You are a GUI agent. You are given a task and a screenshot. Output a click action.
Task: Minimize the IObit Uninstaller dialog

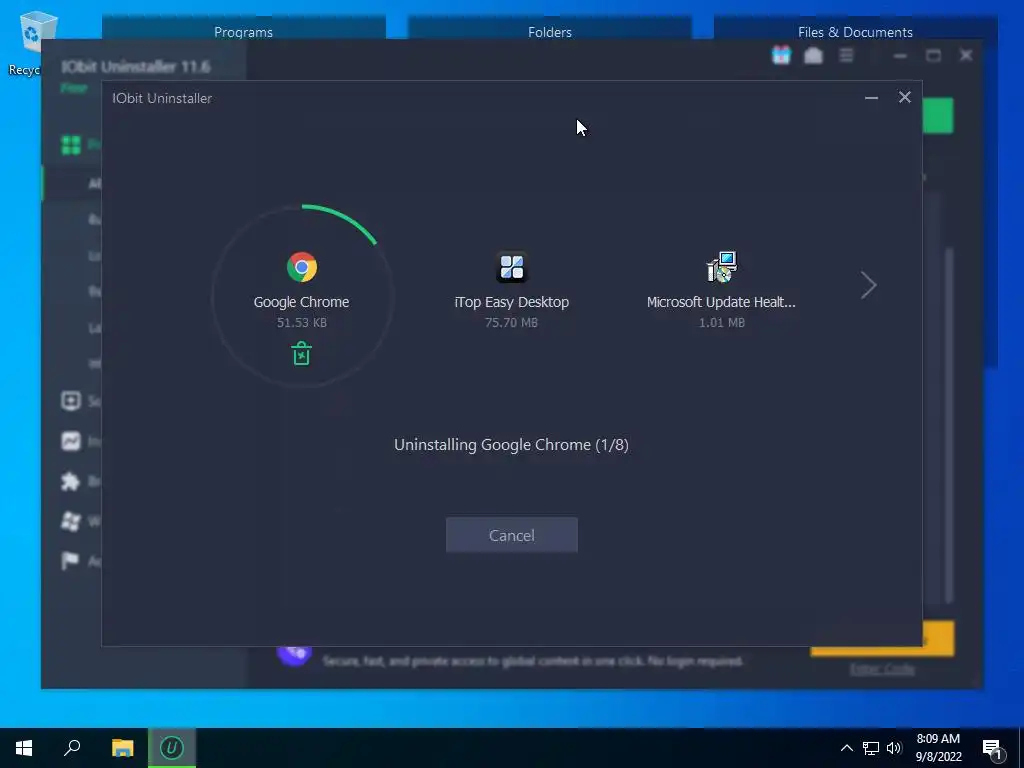[x=871, y=98]
